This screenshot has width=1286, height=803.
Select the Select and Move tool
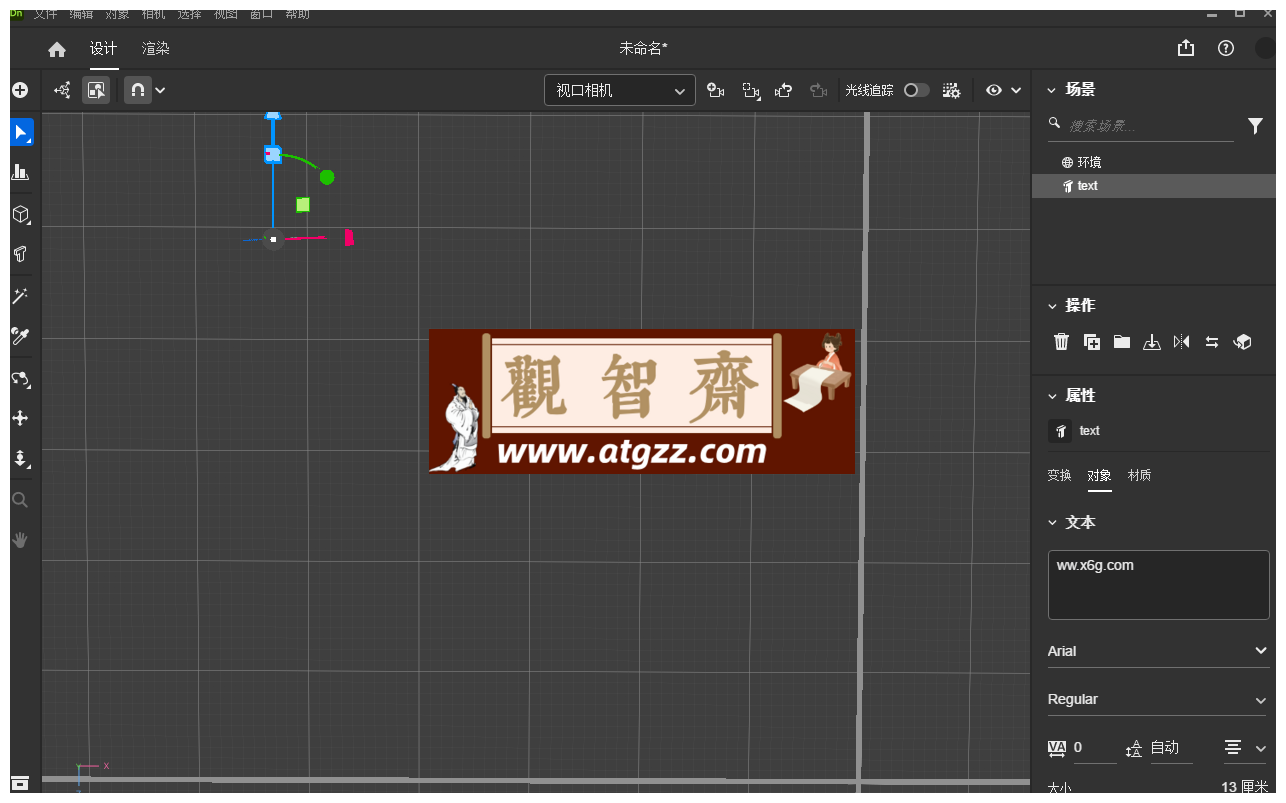[21, 132]
